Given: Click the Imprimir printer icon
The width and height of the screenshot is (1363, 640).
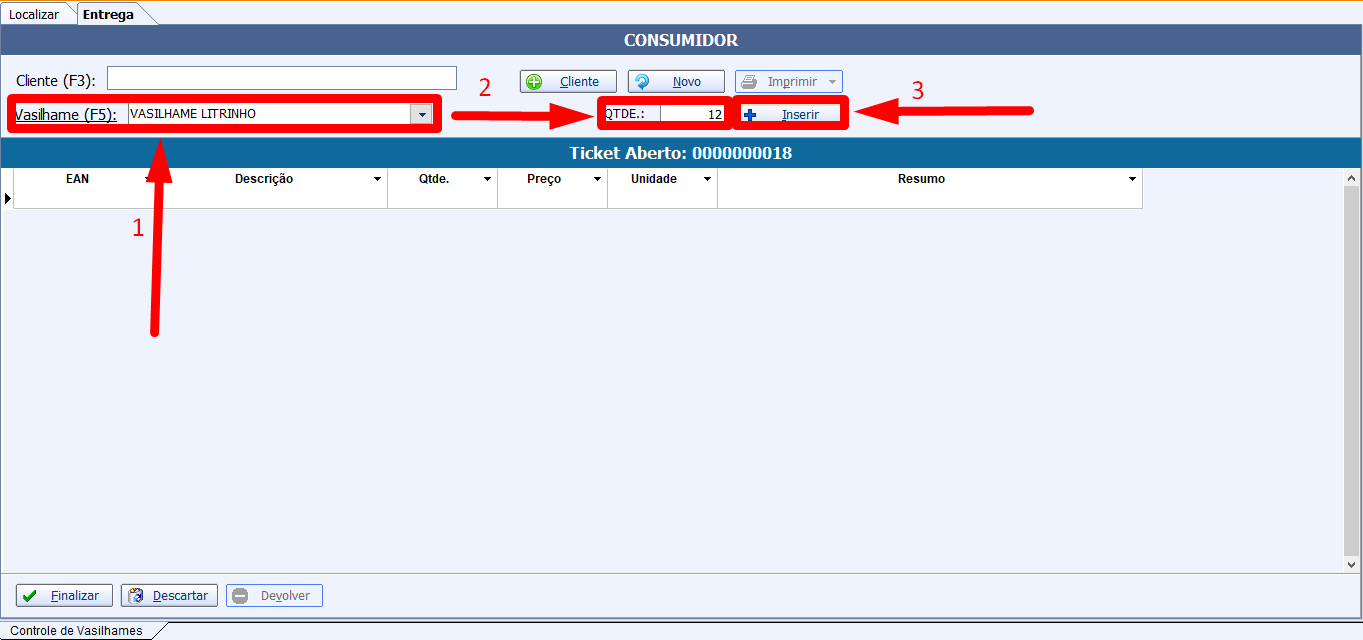Looking at the screenshot, I should point(750,82).
